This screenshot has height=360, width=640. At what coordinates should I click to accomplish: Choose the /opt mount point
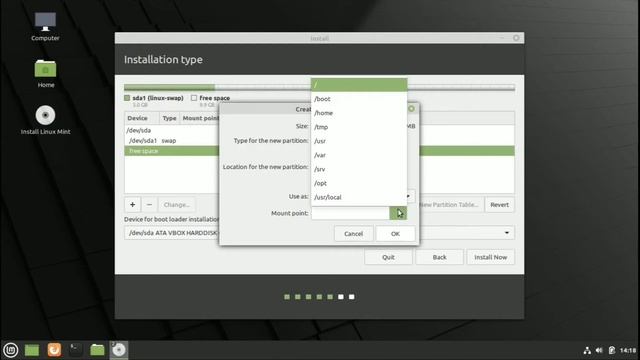click(x=359, y=183)
